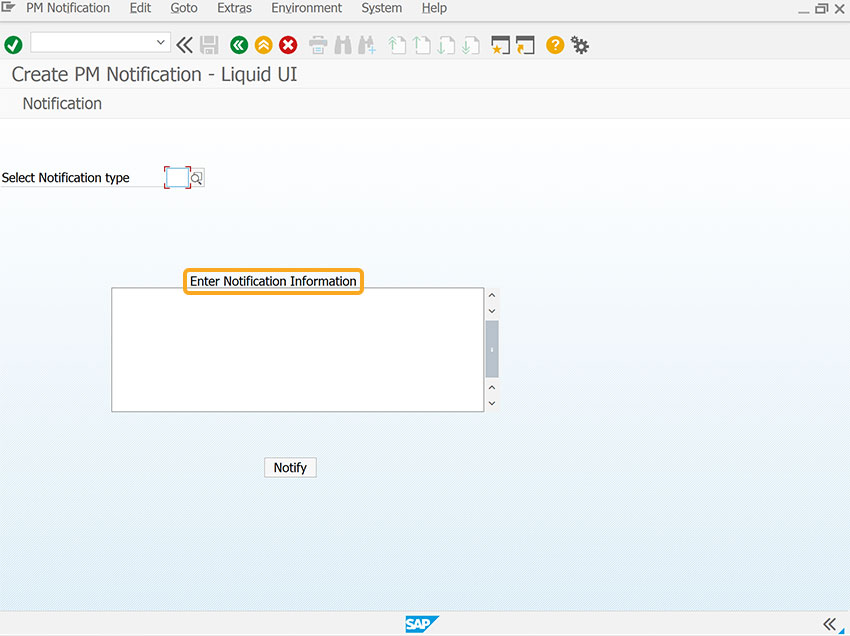850x636 pixels.
Task: Click the red Cancel icon
Action: tap(288, 45)
